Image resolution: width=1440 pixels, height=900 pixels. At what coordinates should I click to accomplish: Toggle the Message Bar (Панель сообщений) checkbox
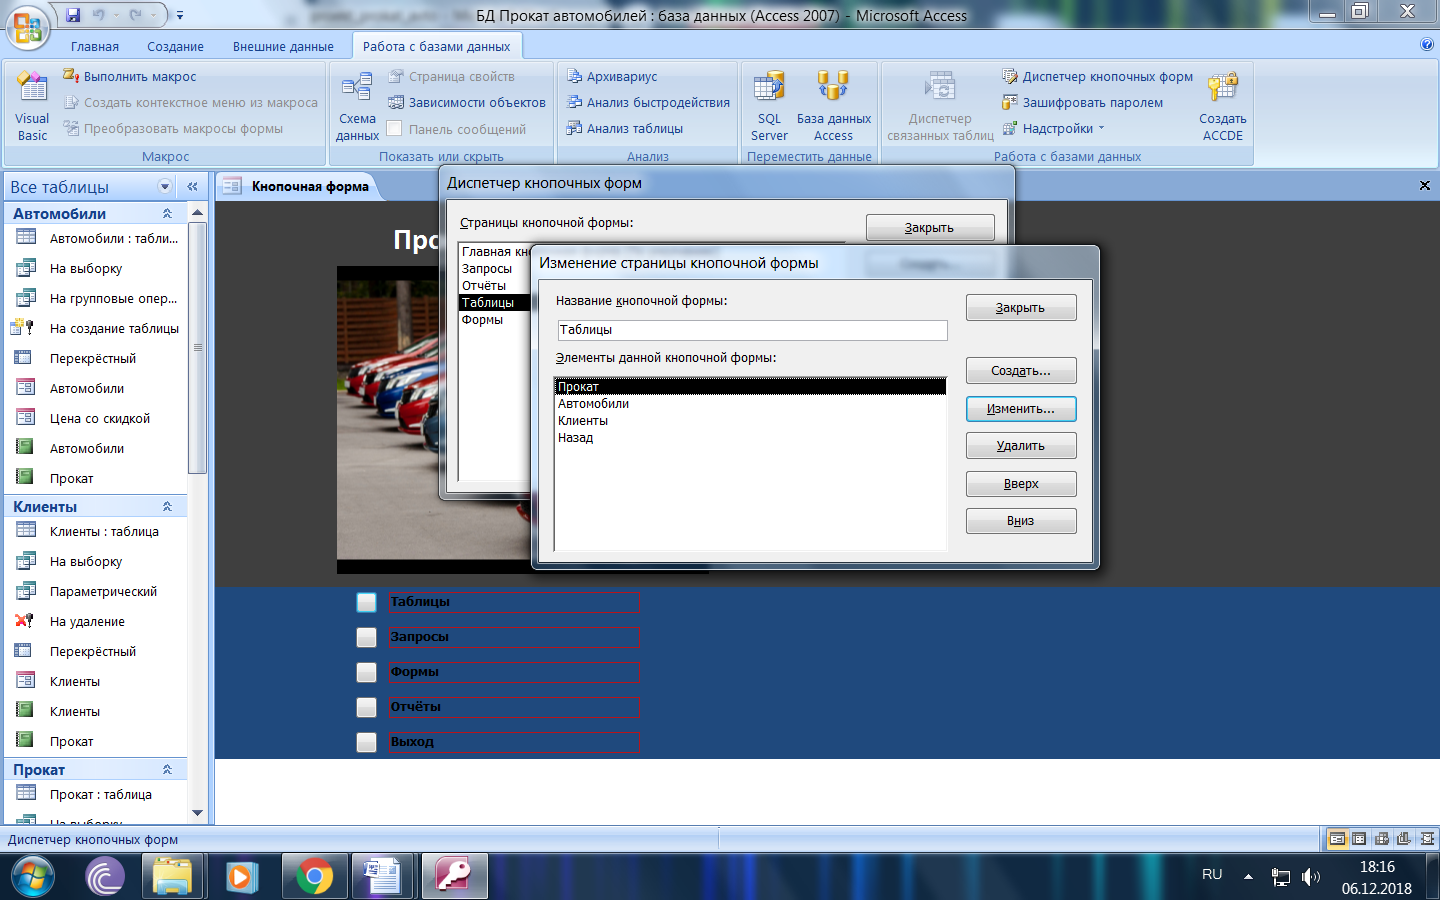[394, 128]
